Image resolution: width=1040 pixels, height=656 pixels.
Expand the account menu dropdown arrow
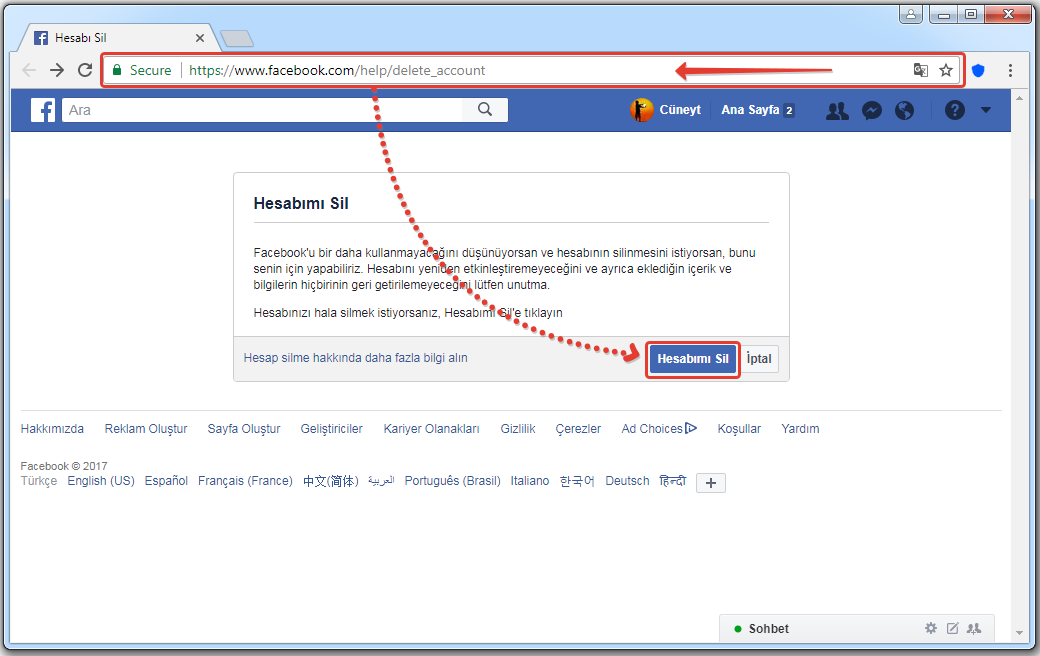tap(986, 111)
